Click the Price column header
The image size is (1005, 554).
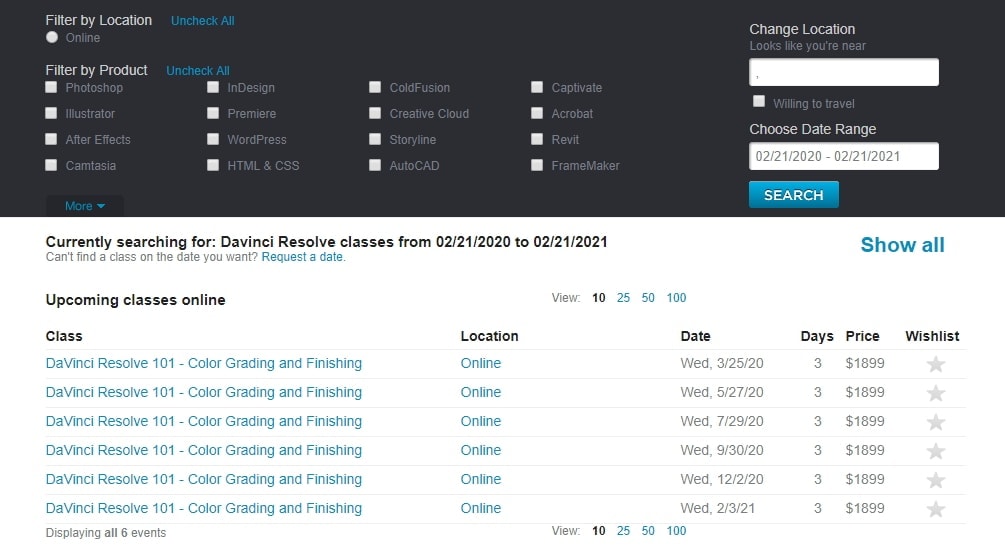[862, 336]
